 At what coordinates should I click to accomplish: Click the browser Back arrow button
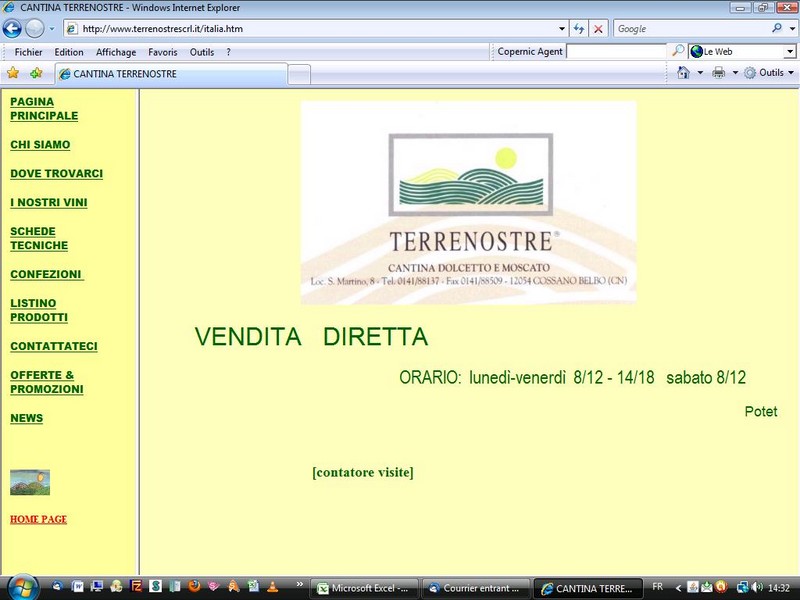pyautogui.click(x=12, y=29)
